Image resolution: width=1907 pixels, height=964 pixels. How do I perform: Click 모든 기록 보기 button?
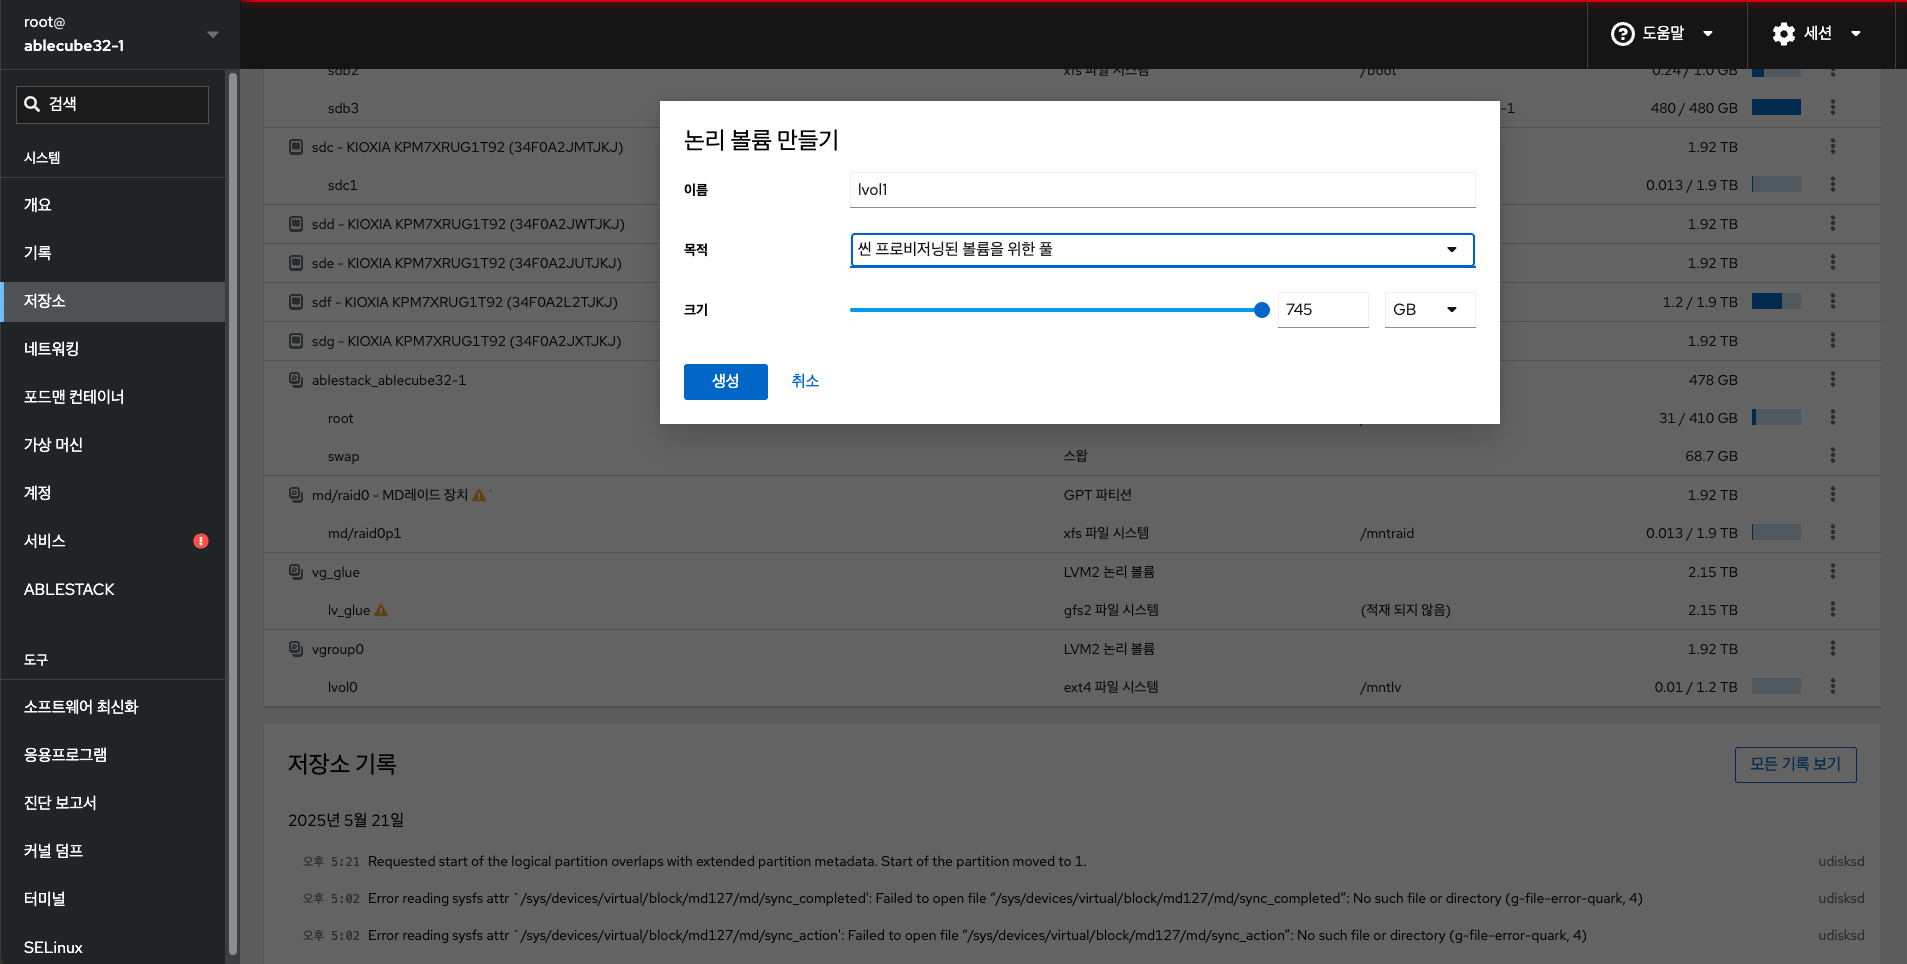pos(1795,764)
